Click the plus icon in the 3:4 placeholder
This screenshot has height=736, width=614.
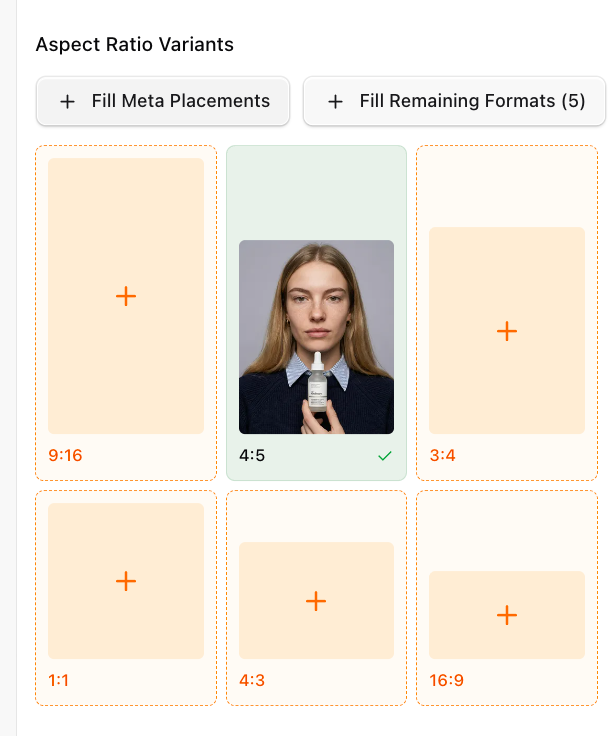[x=507, y=331]
